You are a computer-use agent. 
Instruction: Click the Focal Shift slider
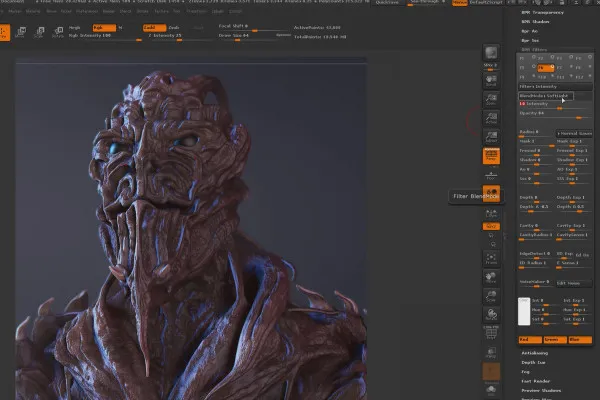click(254, 27)
